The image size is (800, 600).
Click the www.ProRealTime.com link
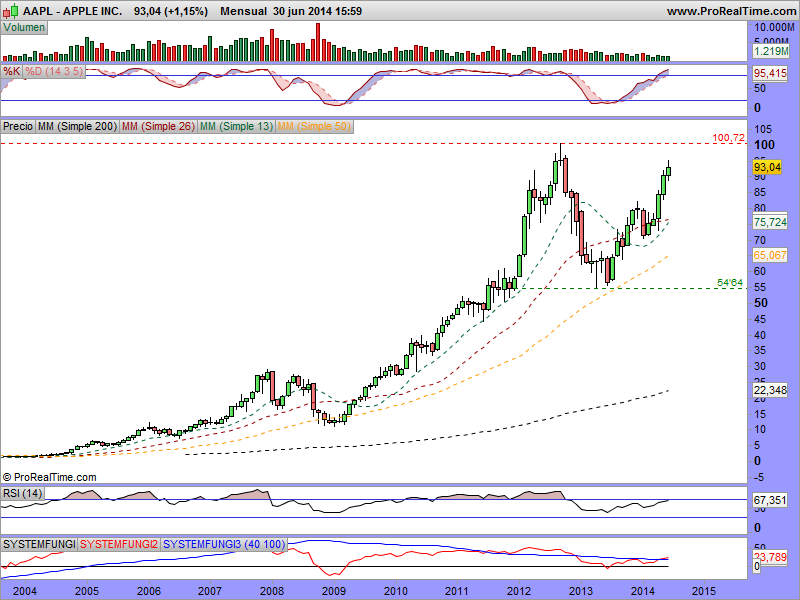[x=731, y=11]
